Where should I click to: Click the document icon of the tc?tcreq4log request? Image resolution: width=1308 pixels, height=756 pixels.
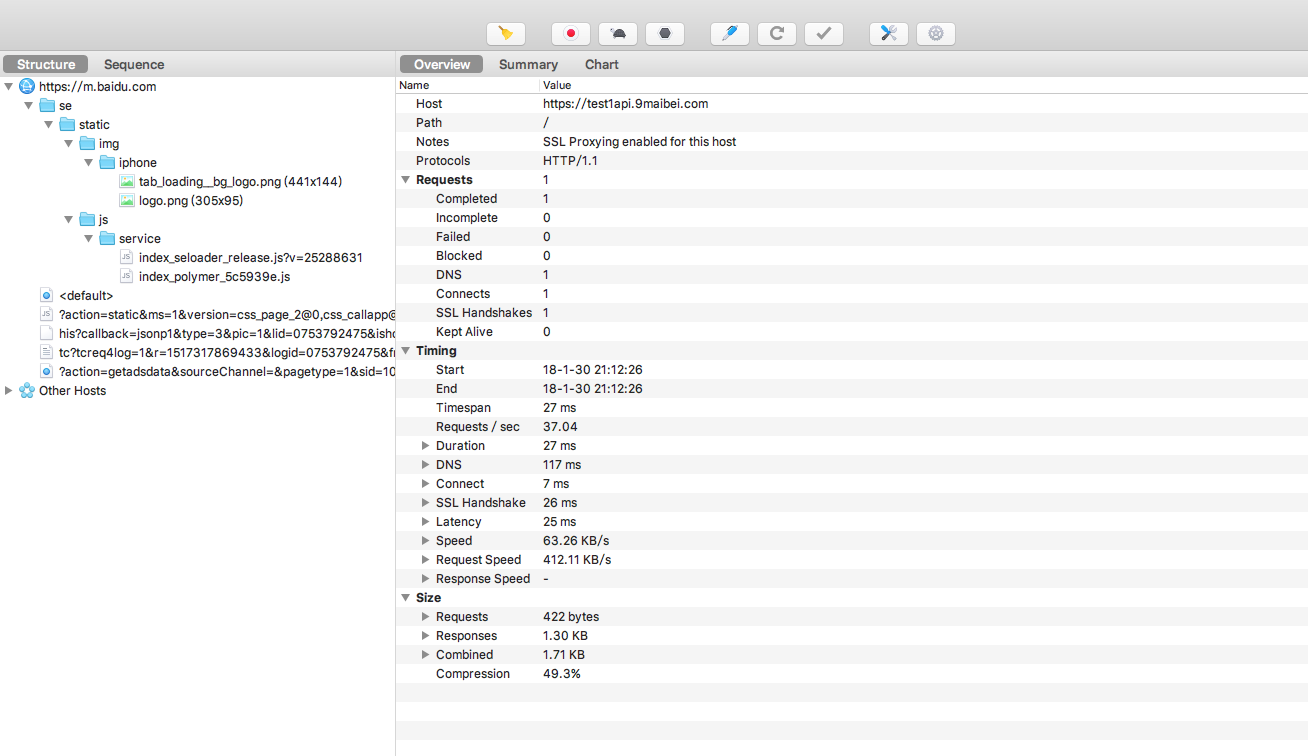pyautogui.click(x=46, y=352)
